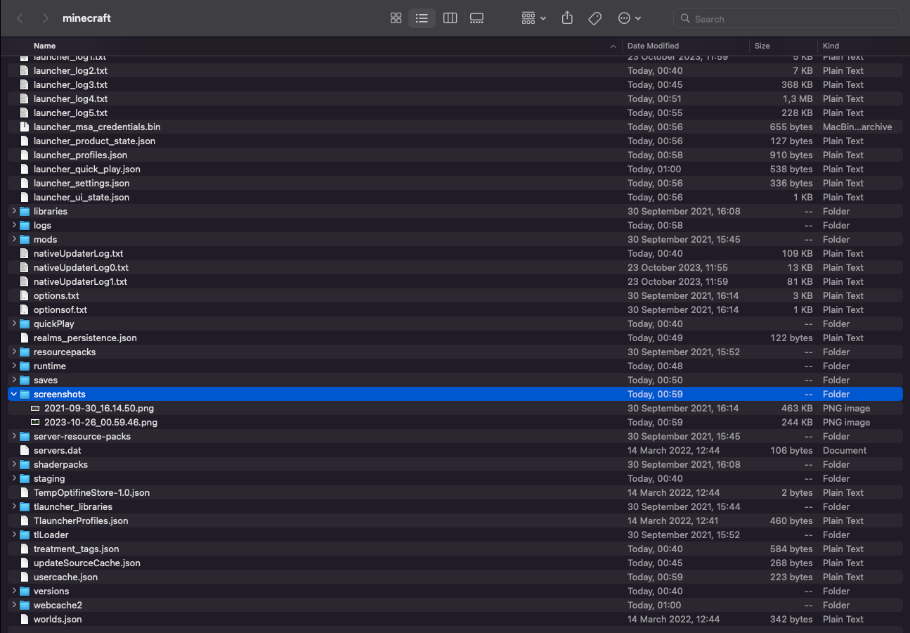The image size is (910, 633).
Task: Expand the versions folder
Action: (x=14, y=591)
